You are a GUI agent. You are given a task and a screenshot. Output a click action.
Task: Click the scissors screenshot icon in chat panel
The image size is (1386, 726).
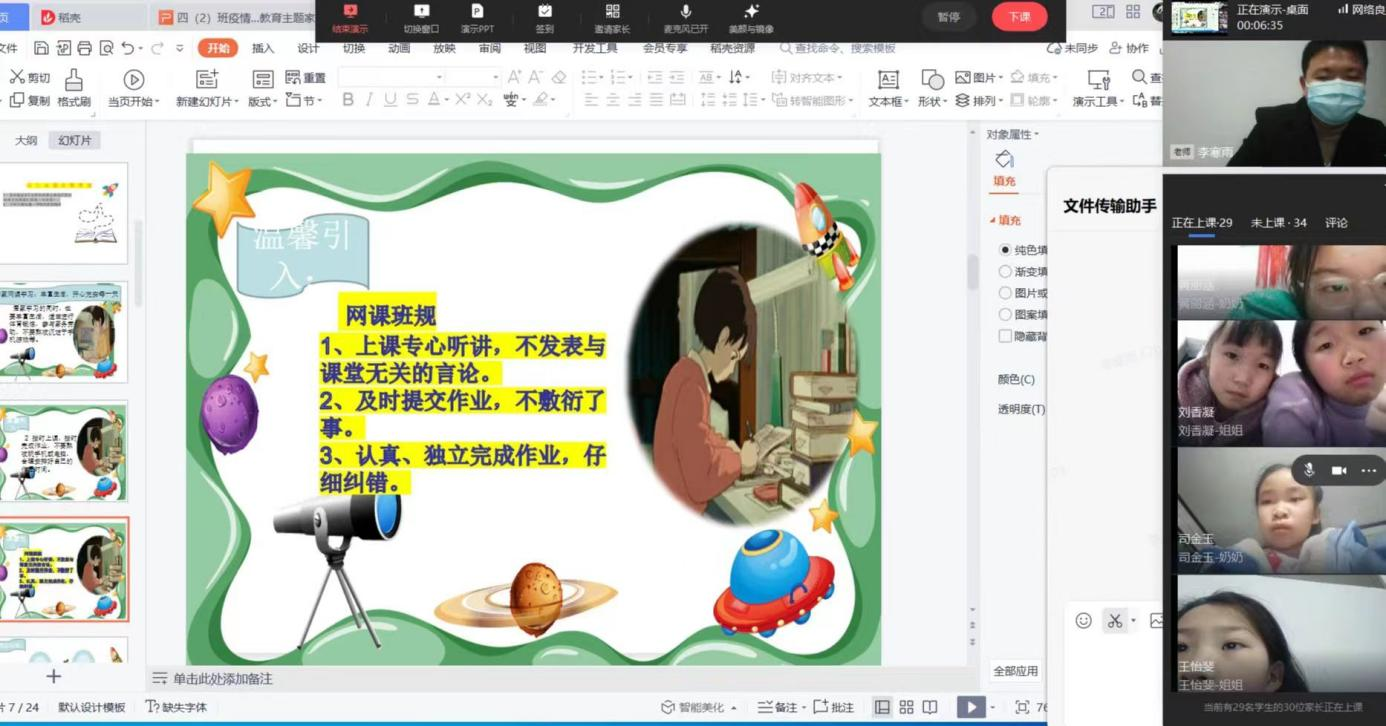[x=1115, y=621]
